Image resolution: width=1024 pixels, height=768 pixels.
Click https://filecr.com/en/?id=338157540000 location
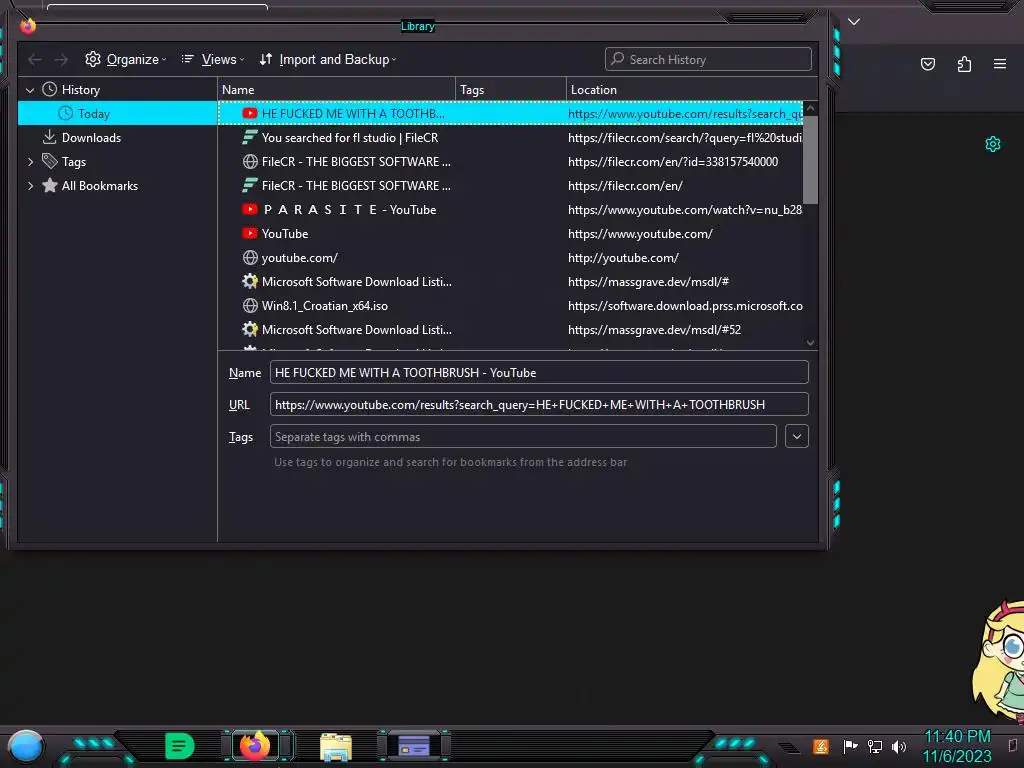[x=673, y=162]
